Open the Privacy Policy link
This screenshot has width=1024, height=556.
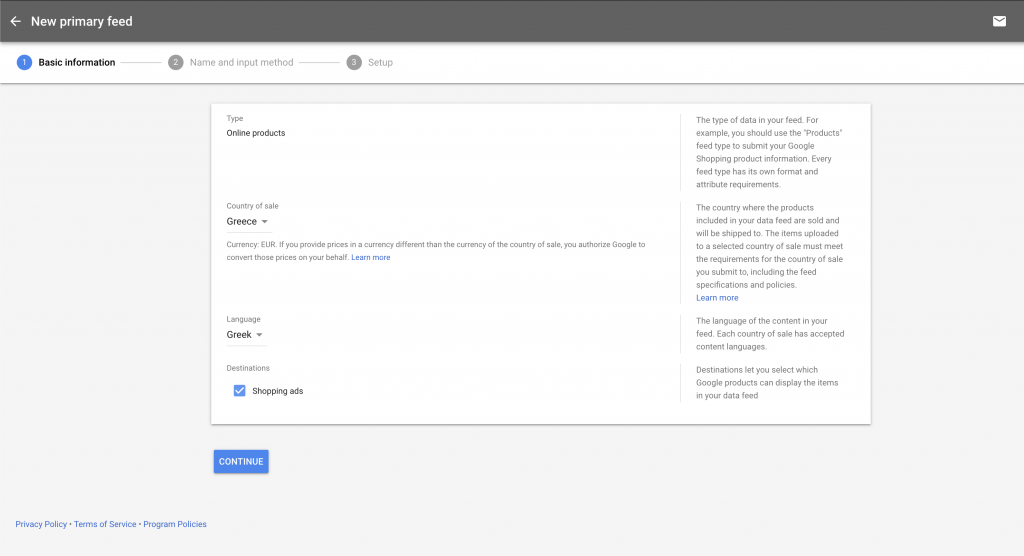(x=41, y=524)
